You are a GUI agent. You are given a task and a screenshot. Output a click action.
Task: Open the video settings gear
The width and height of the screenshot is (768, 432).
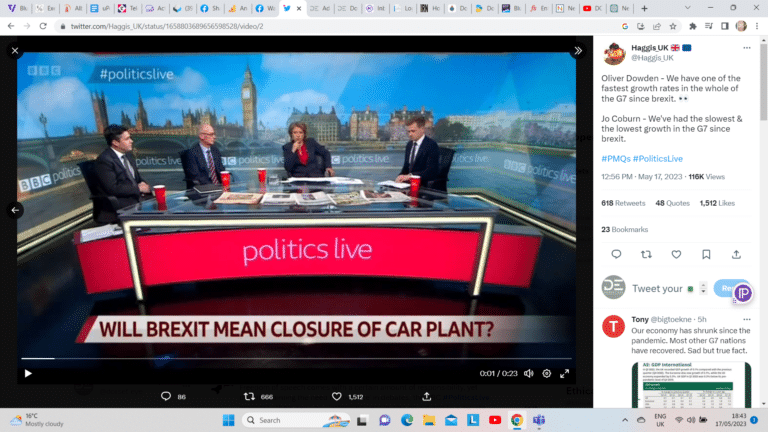point(547,373)
